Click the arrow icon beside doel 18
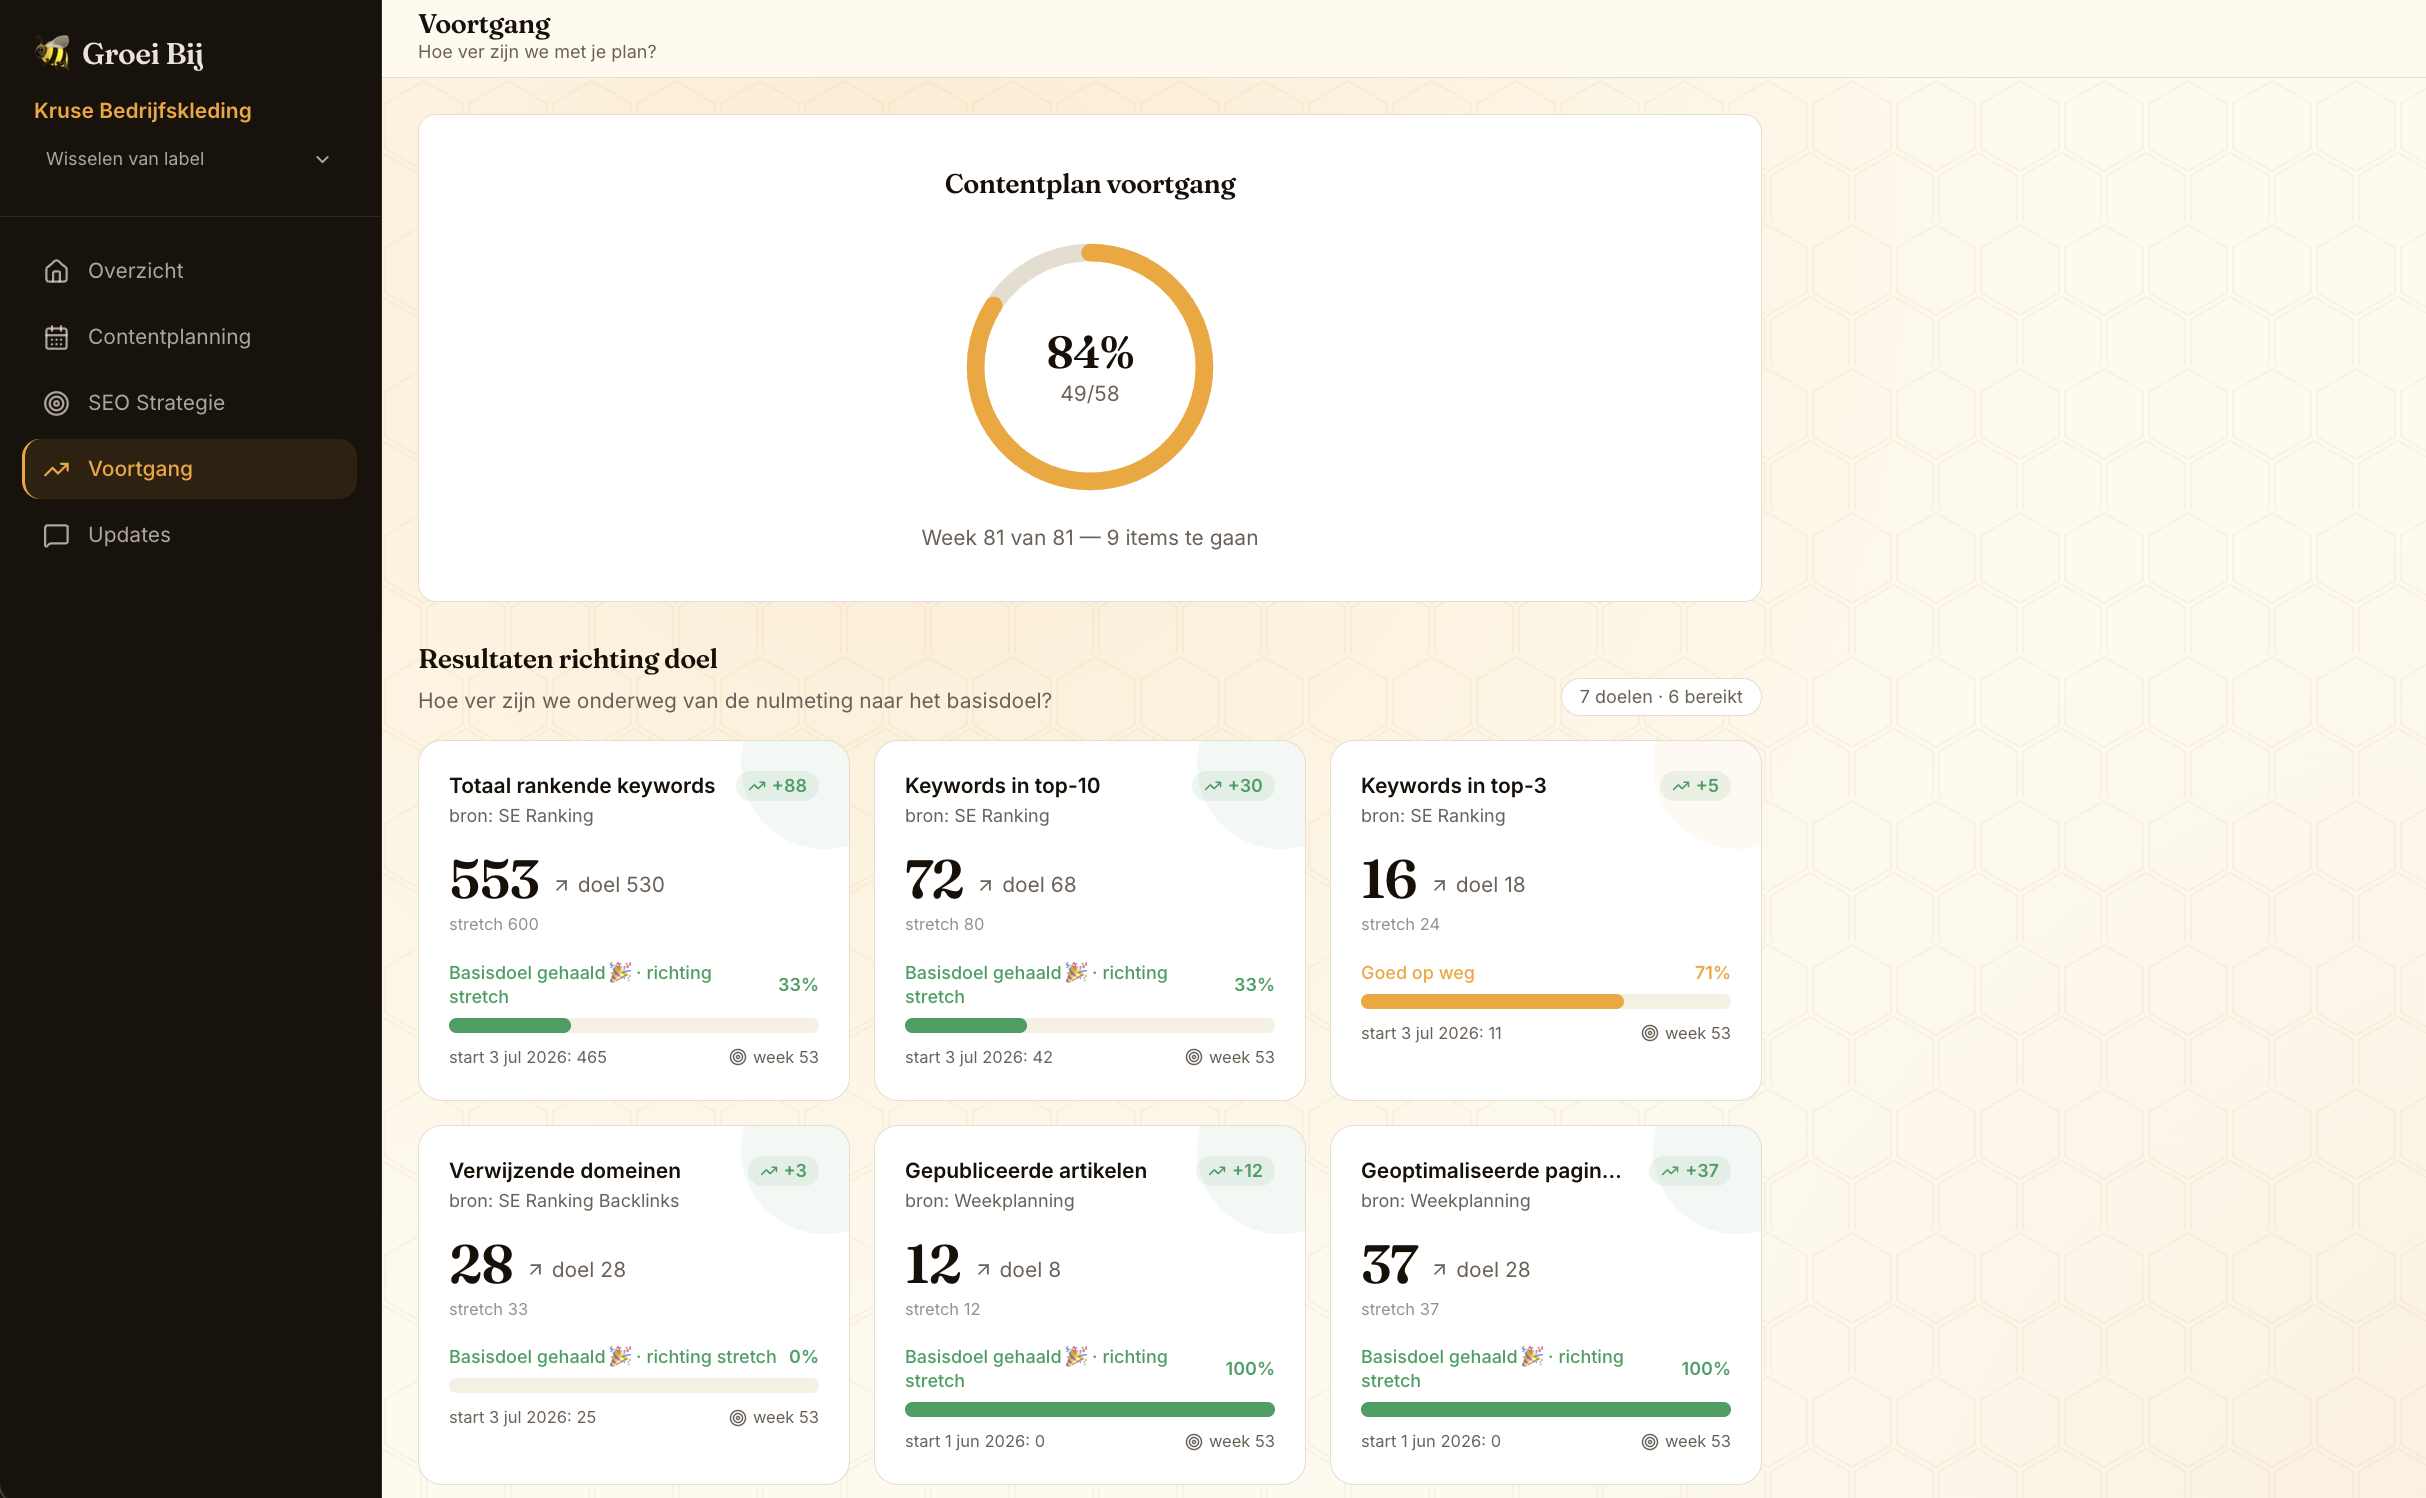 (x=1440, y=885)
